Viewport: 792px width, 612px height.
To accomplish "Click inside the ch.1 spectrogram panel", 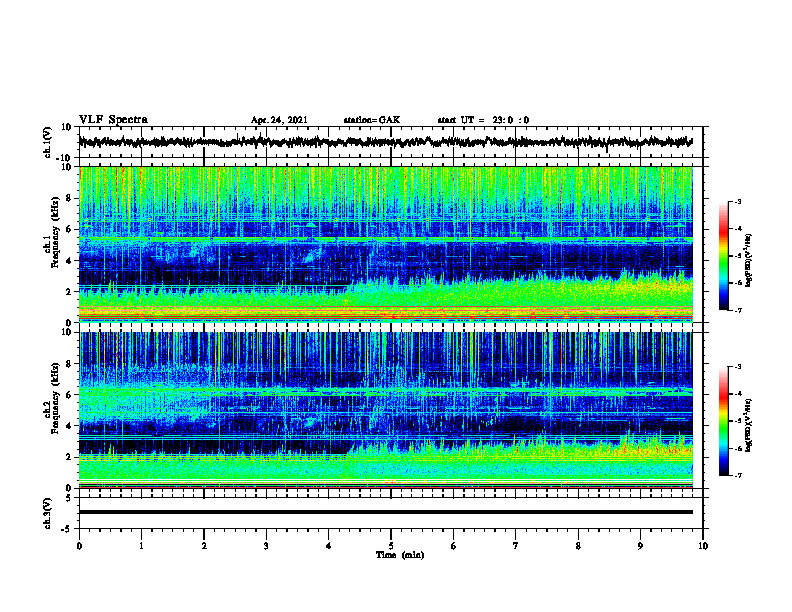I will [385, 244].
